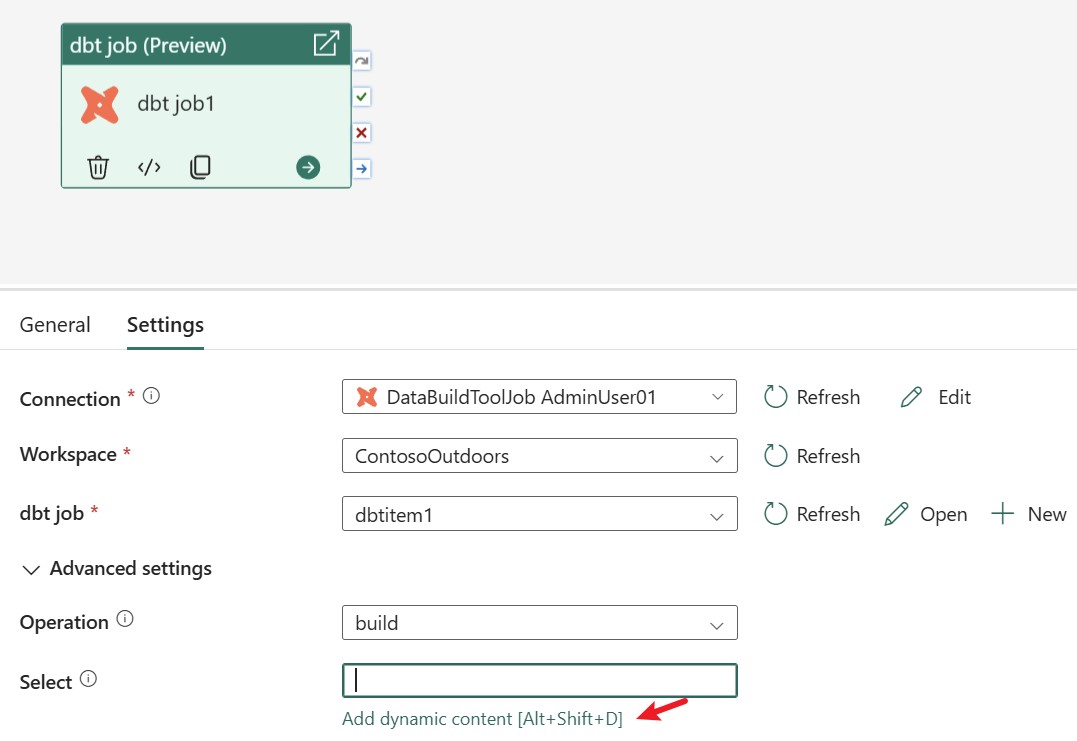Click the dbt job1 activity name

176,104
